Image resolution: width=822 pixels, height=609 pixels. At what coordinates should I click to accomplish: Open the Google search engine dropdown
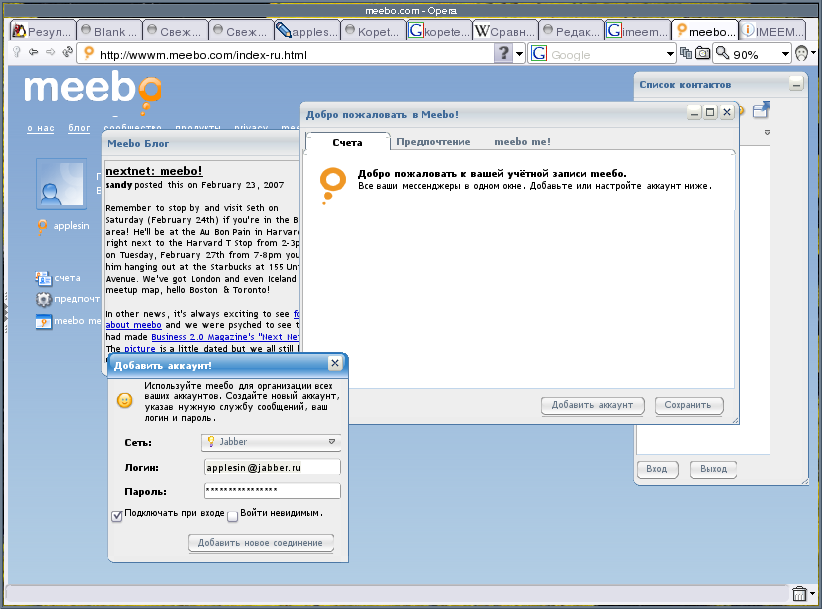670,54
